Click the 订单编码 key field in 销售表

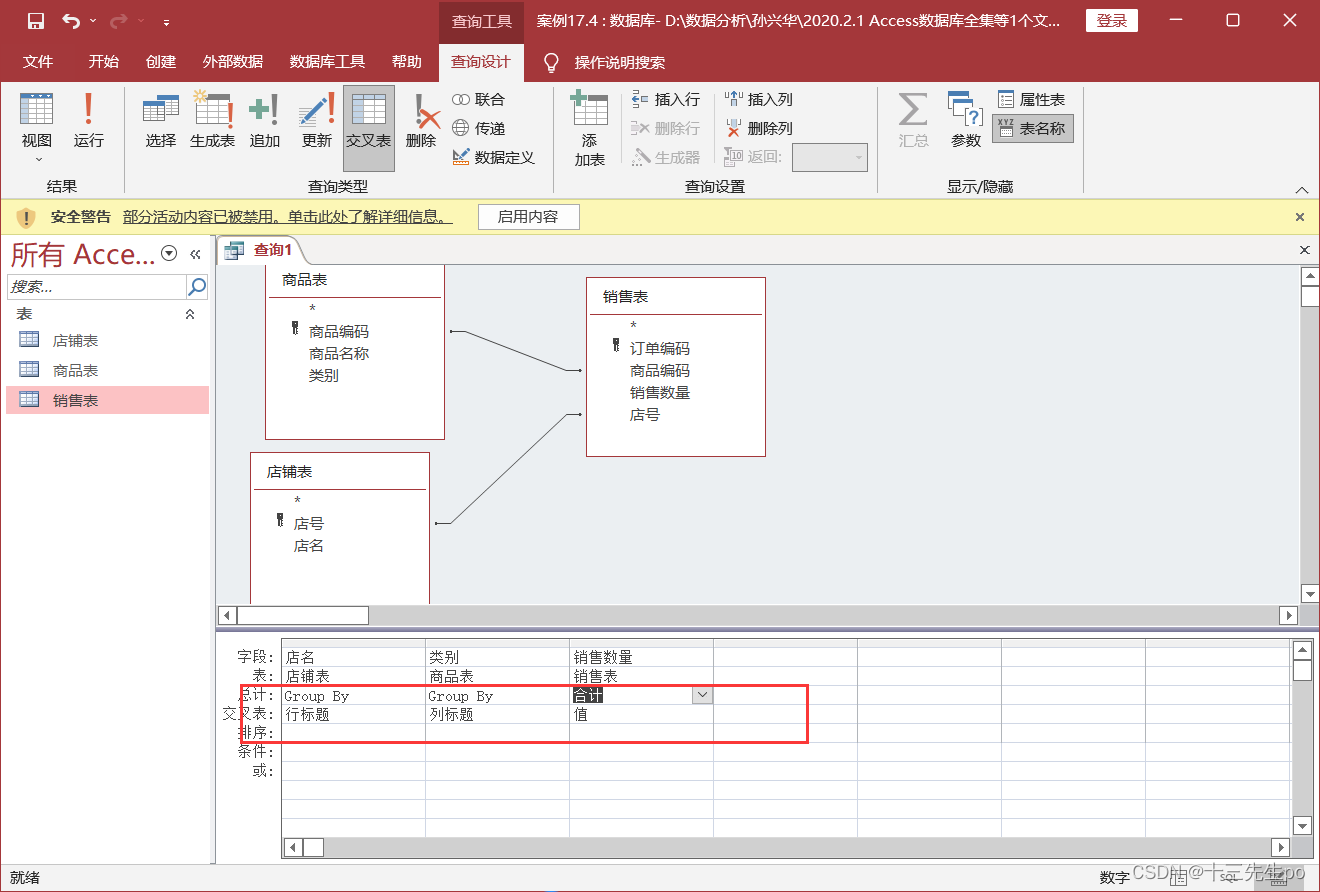(660, 349)
